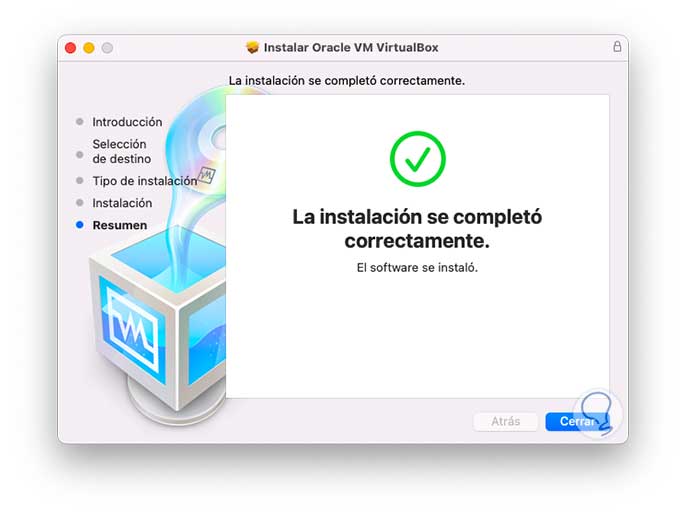Click the VirtualBox cube logo artwork

158,322
